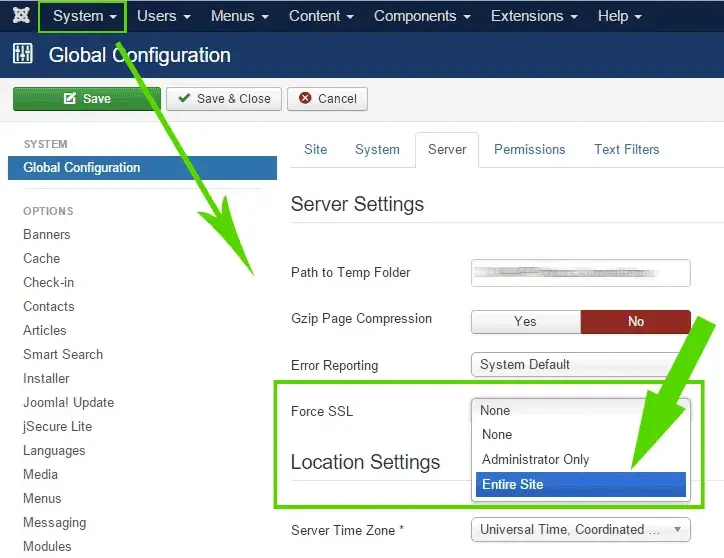Set Gzip Page Compression to Yes
724x558 pixels.
click(525, 321)
